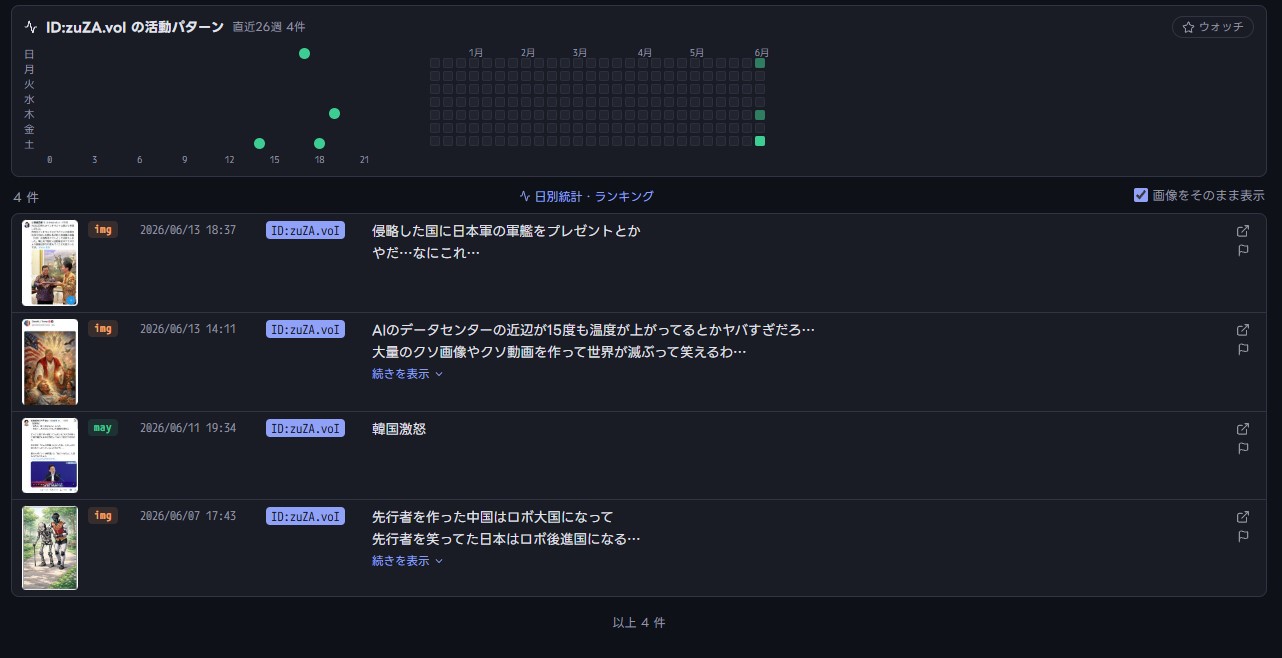Open the thumbnail of the 14:11 post

tap(50, 362)
